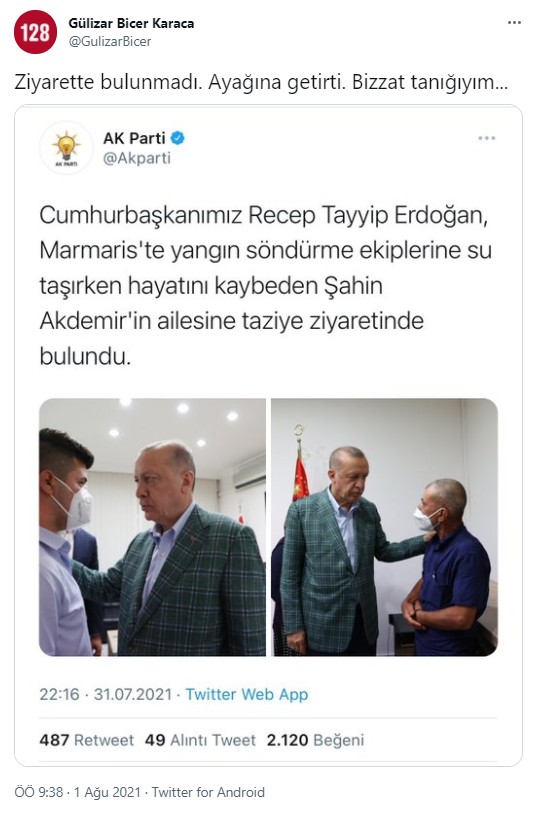The width and height of the screenshot is (538, 814).
Task: Click the Twitter Web App source link
Action: click(x=247, y=694)
